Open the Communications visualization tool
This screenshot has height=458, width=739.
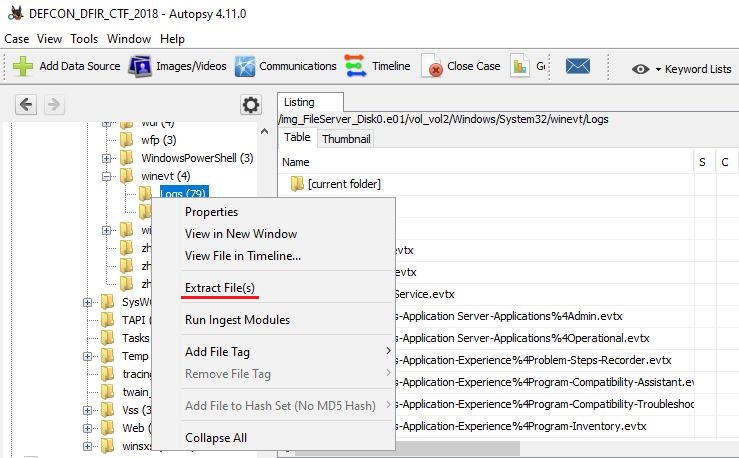244,67
